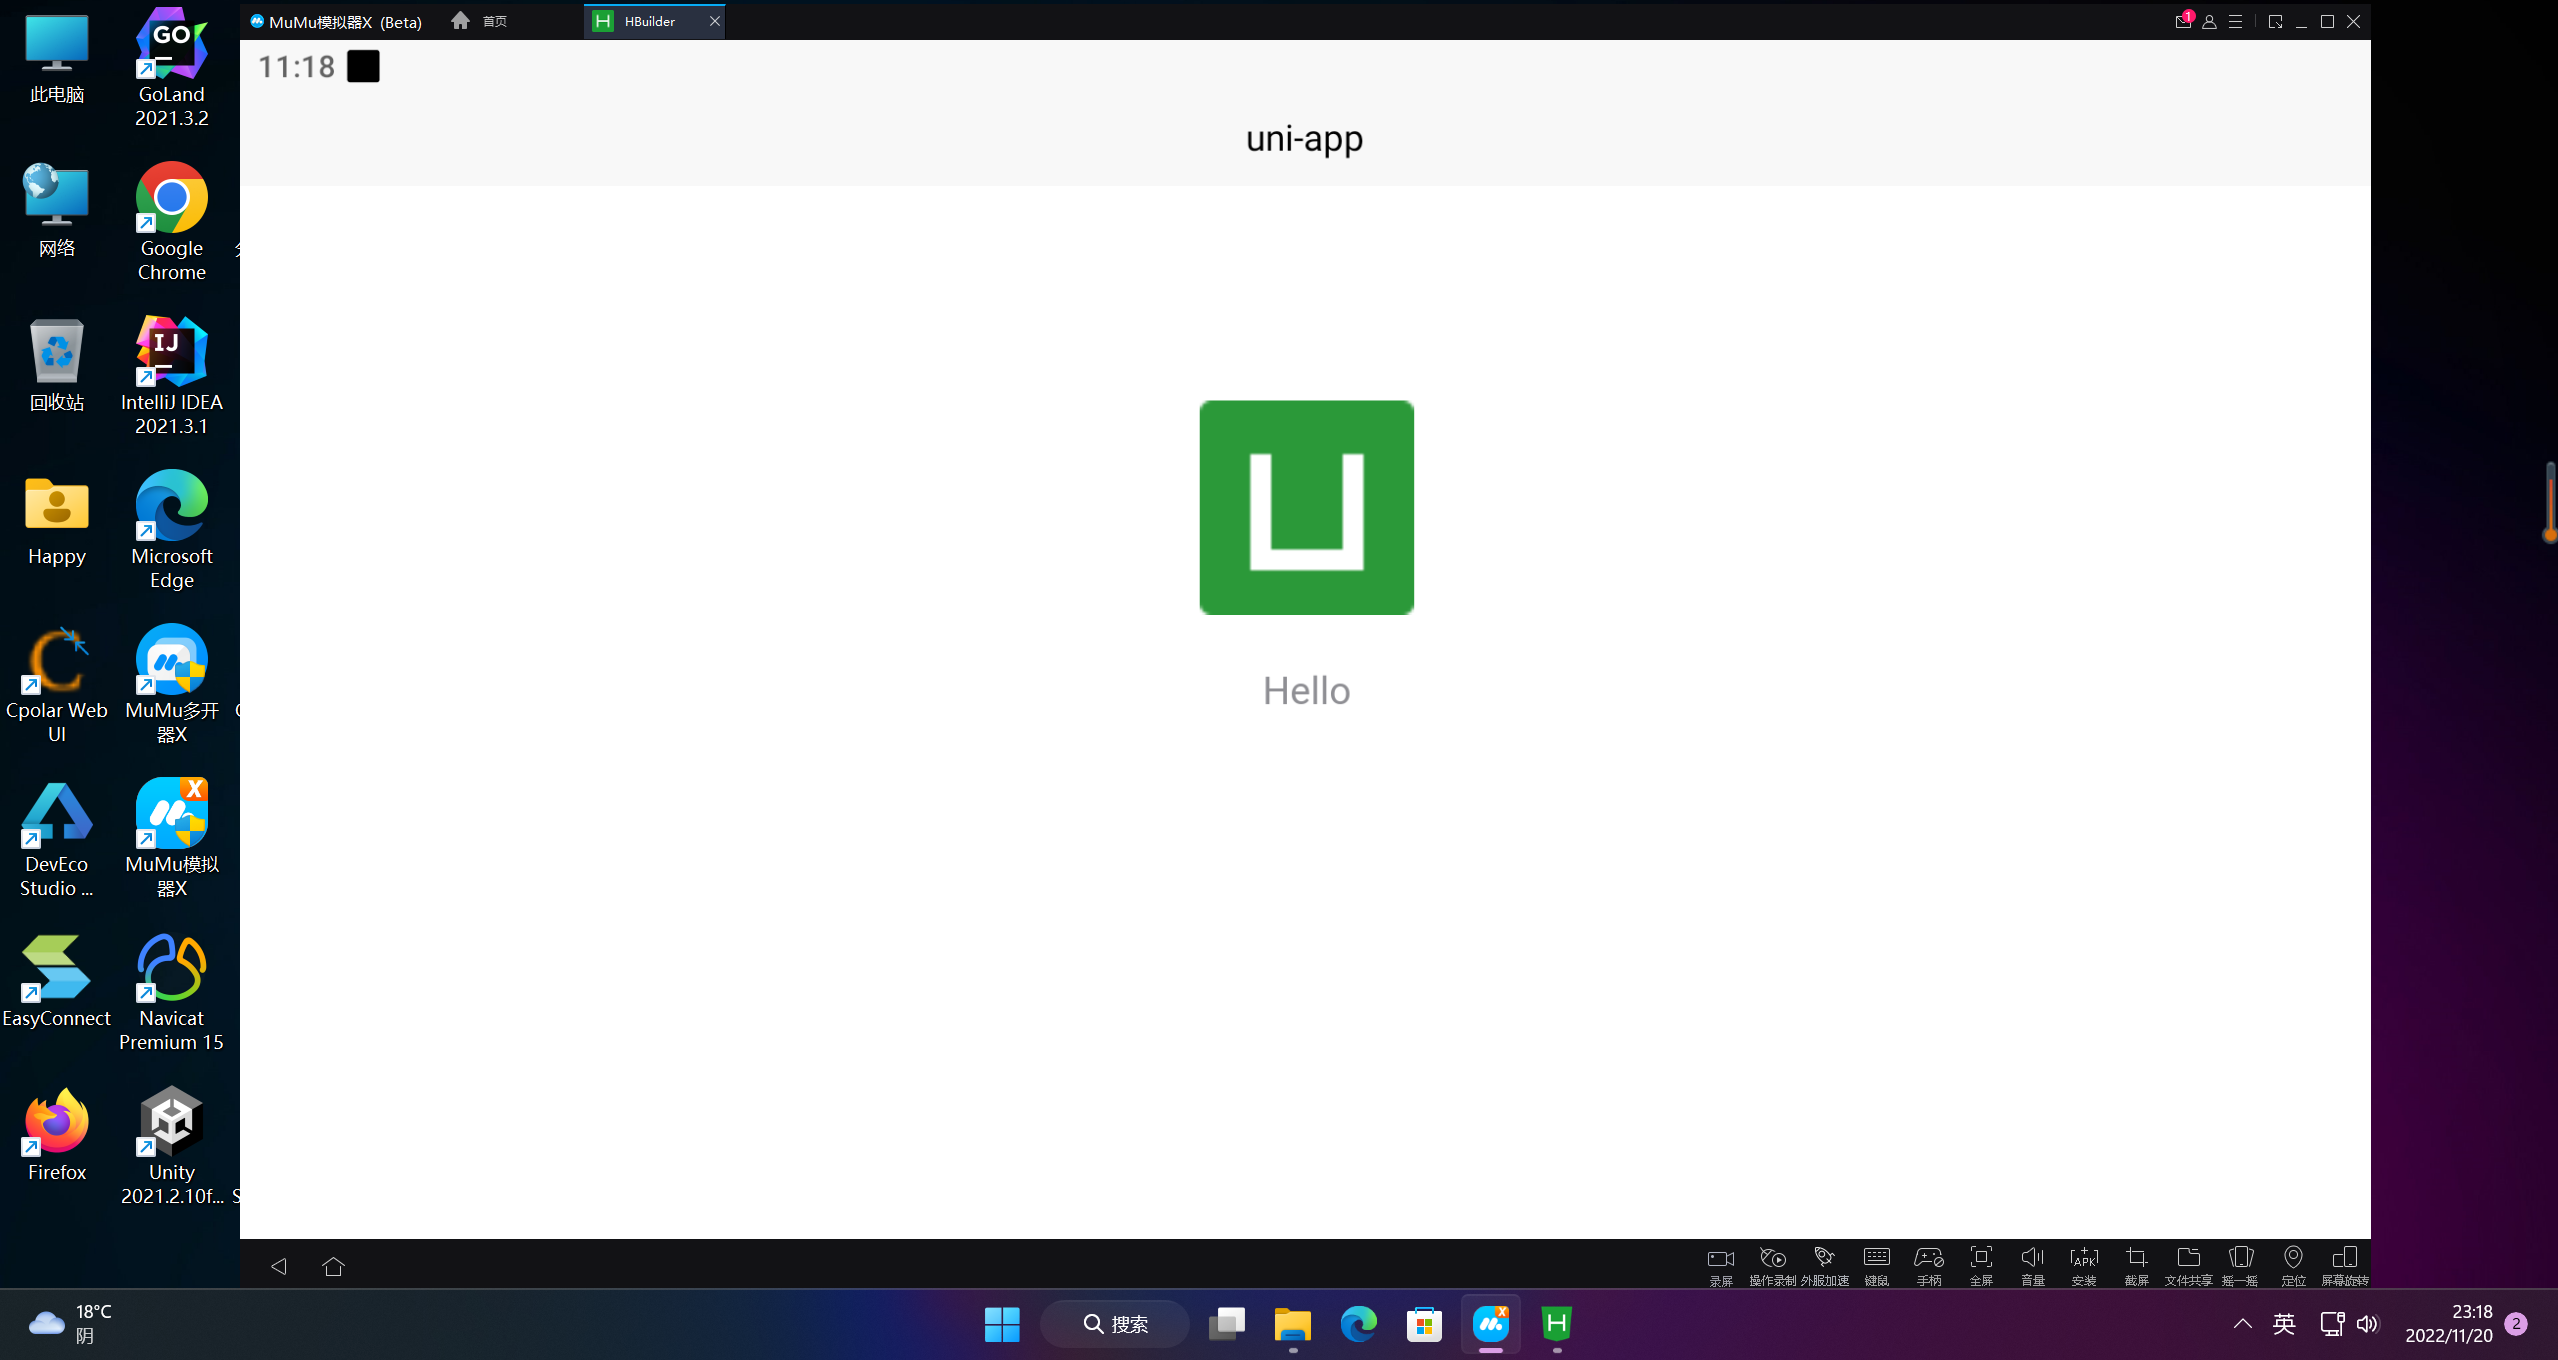Open MuMu多开器X desktop shortcut
Screen dimensions: 2558x1360
pos(171,684)
